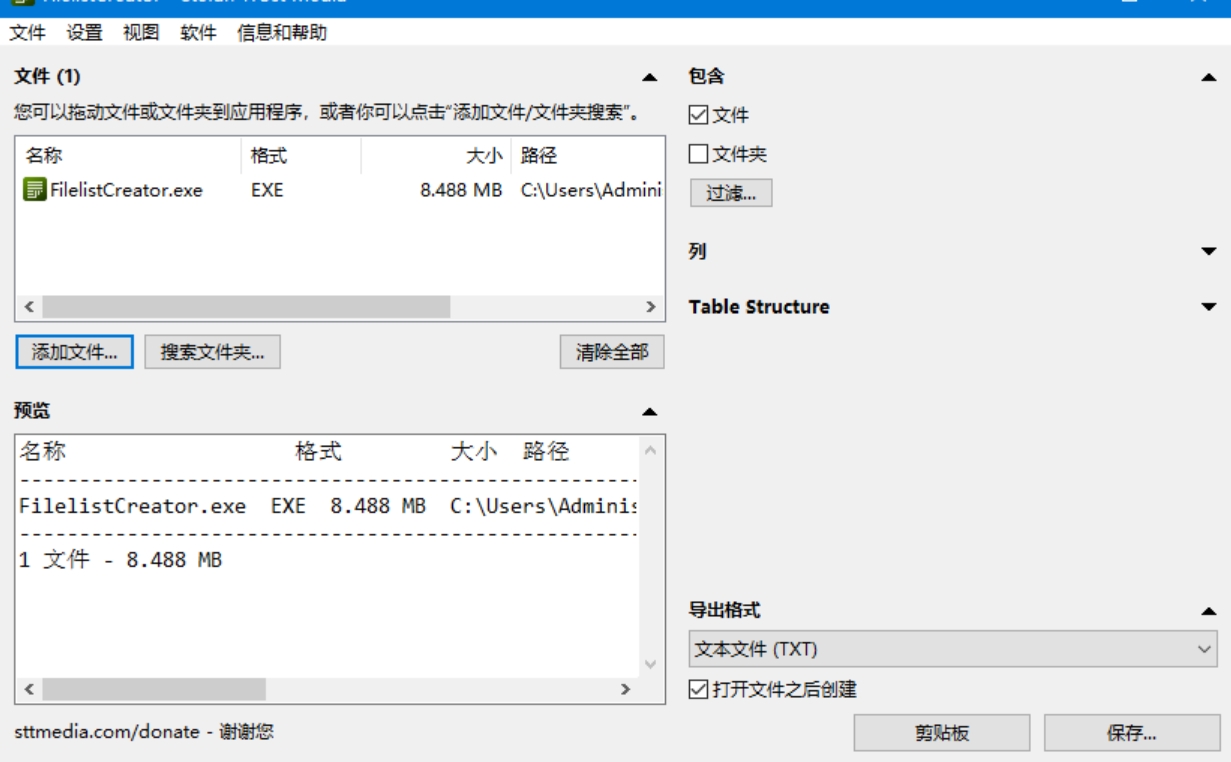Screen dimensions: 1231x762
Task: Toggle the 打开文件之后创建 checkbox
Action: 699,689
